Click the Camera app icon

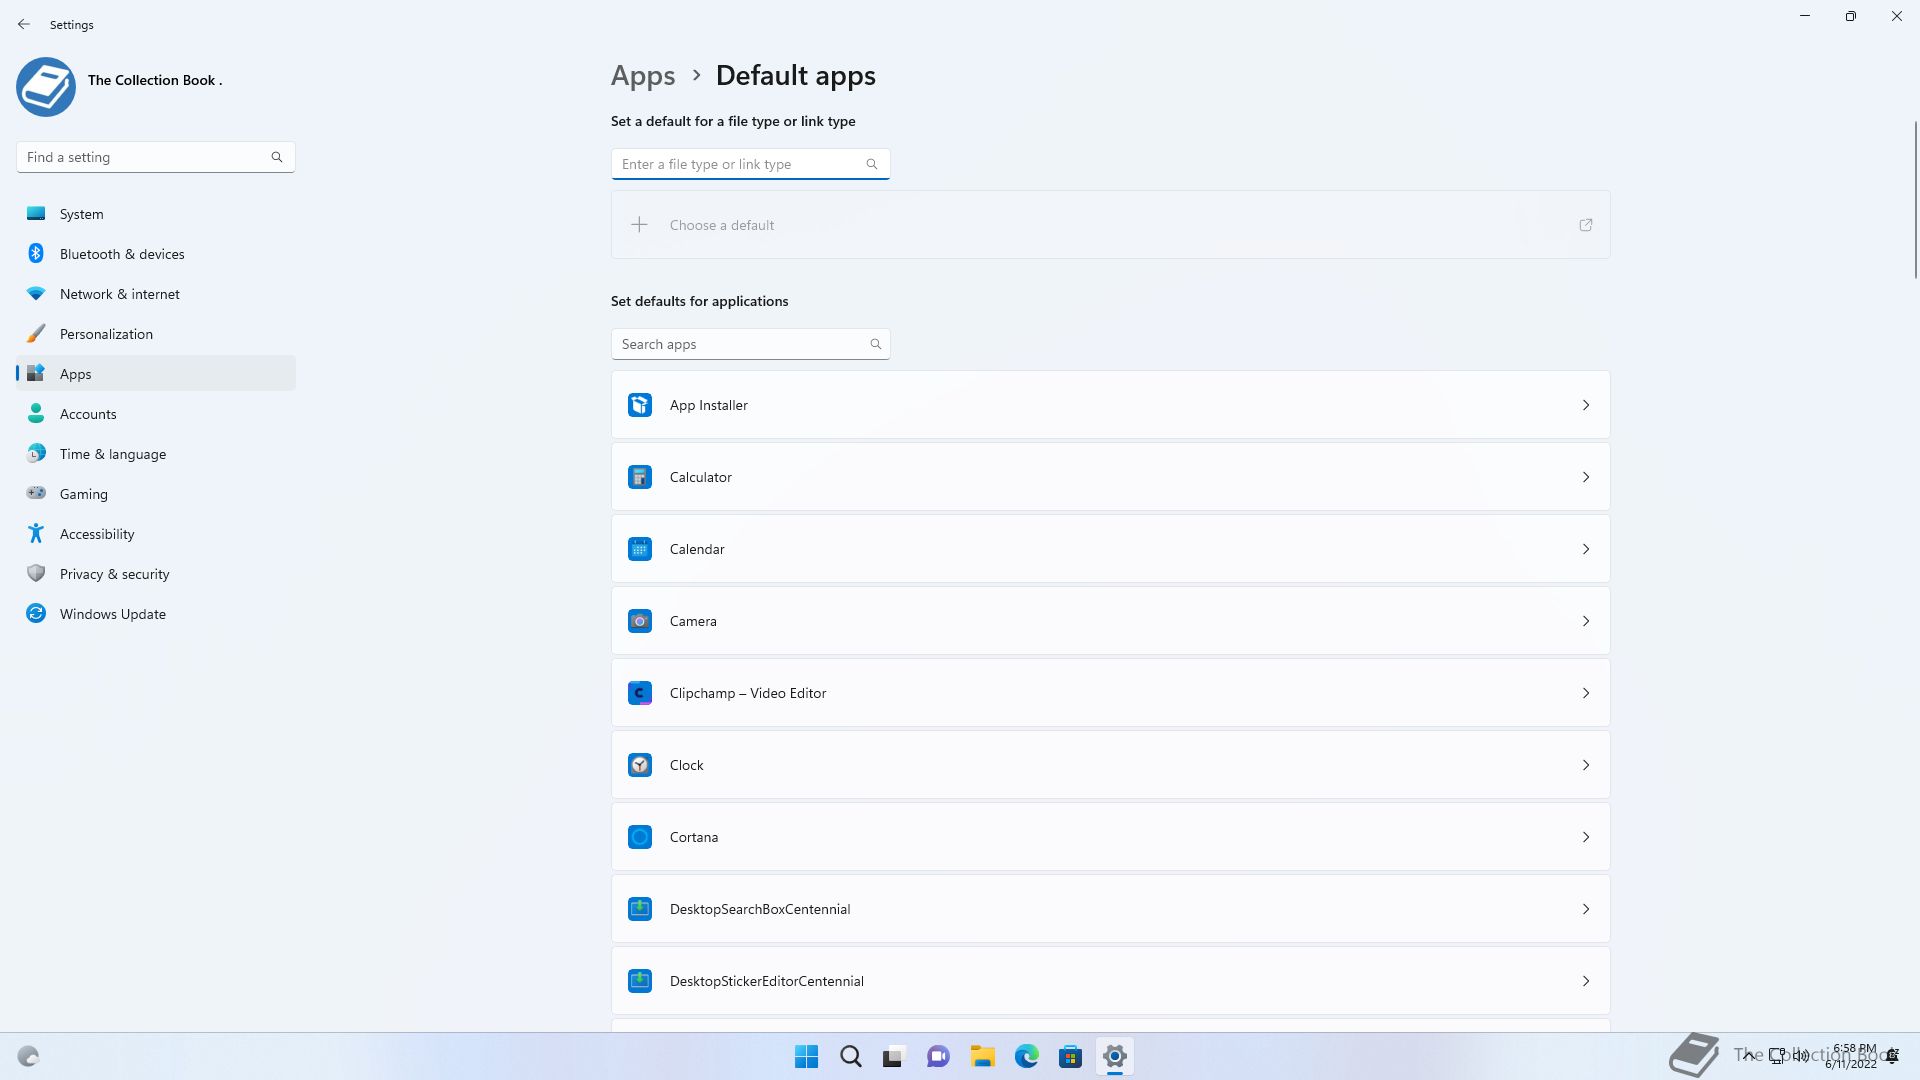point(640,621)
